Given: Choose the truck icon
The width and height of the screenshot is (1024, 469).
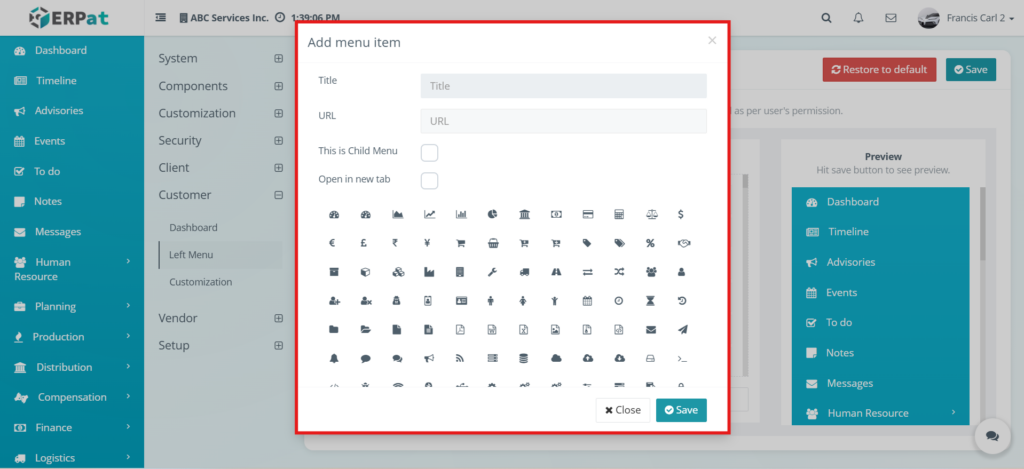Looking at the screenshot, I should coord(525,271).
